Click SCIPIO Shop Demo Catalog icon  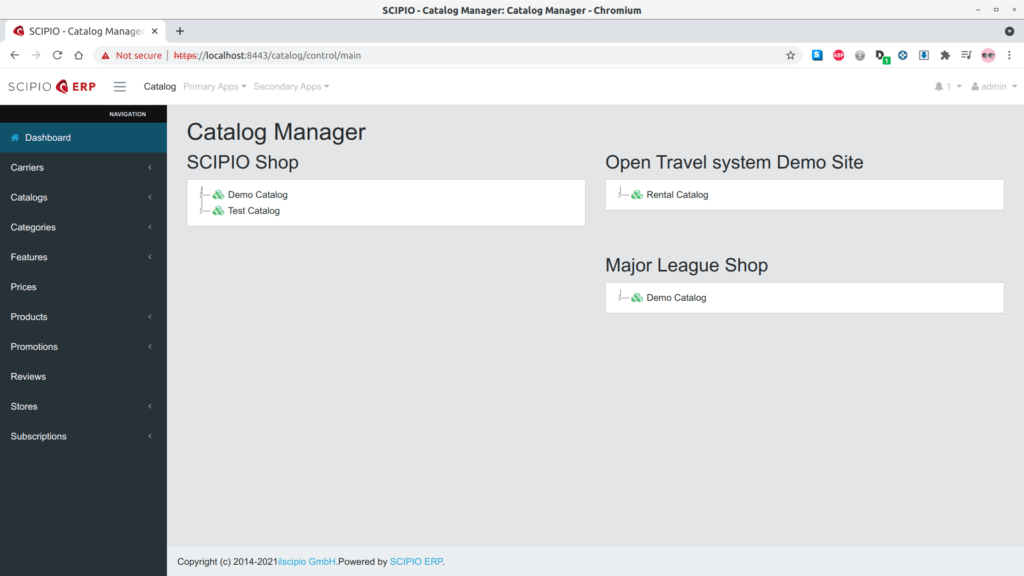click(218, 195)
